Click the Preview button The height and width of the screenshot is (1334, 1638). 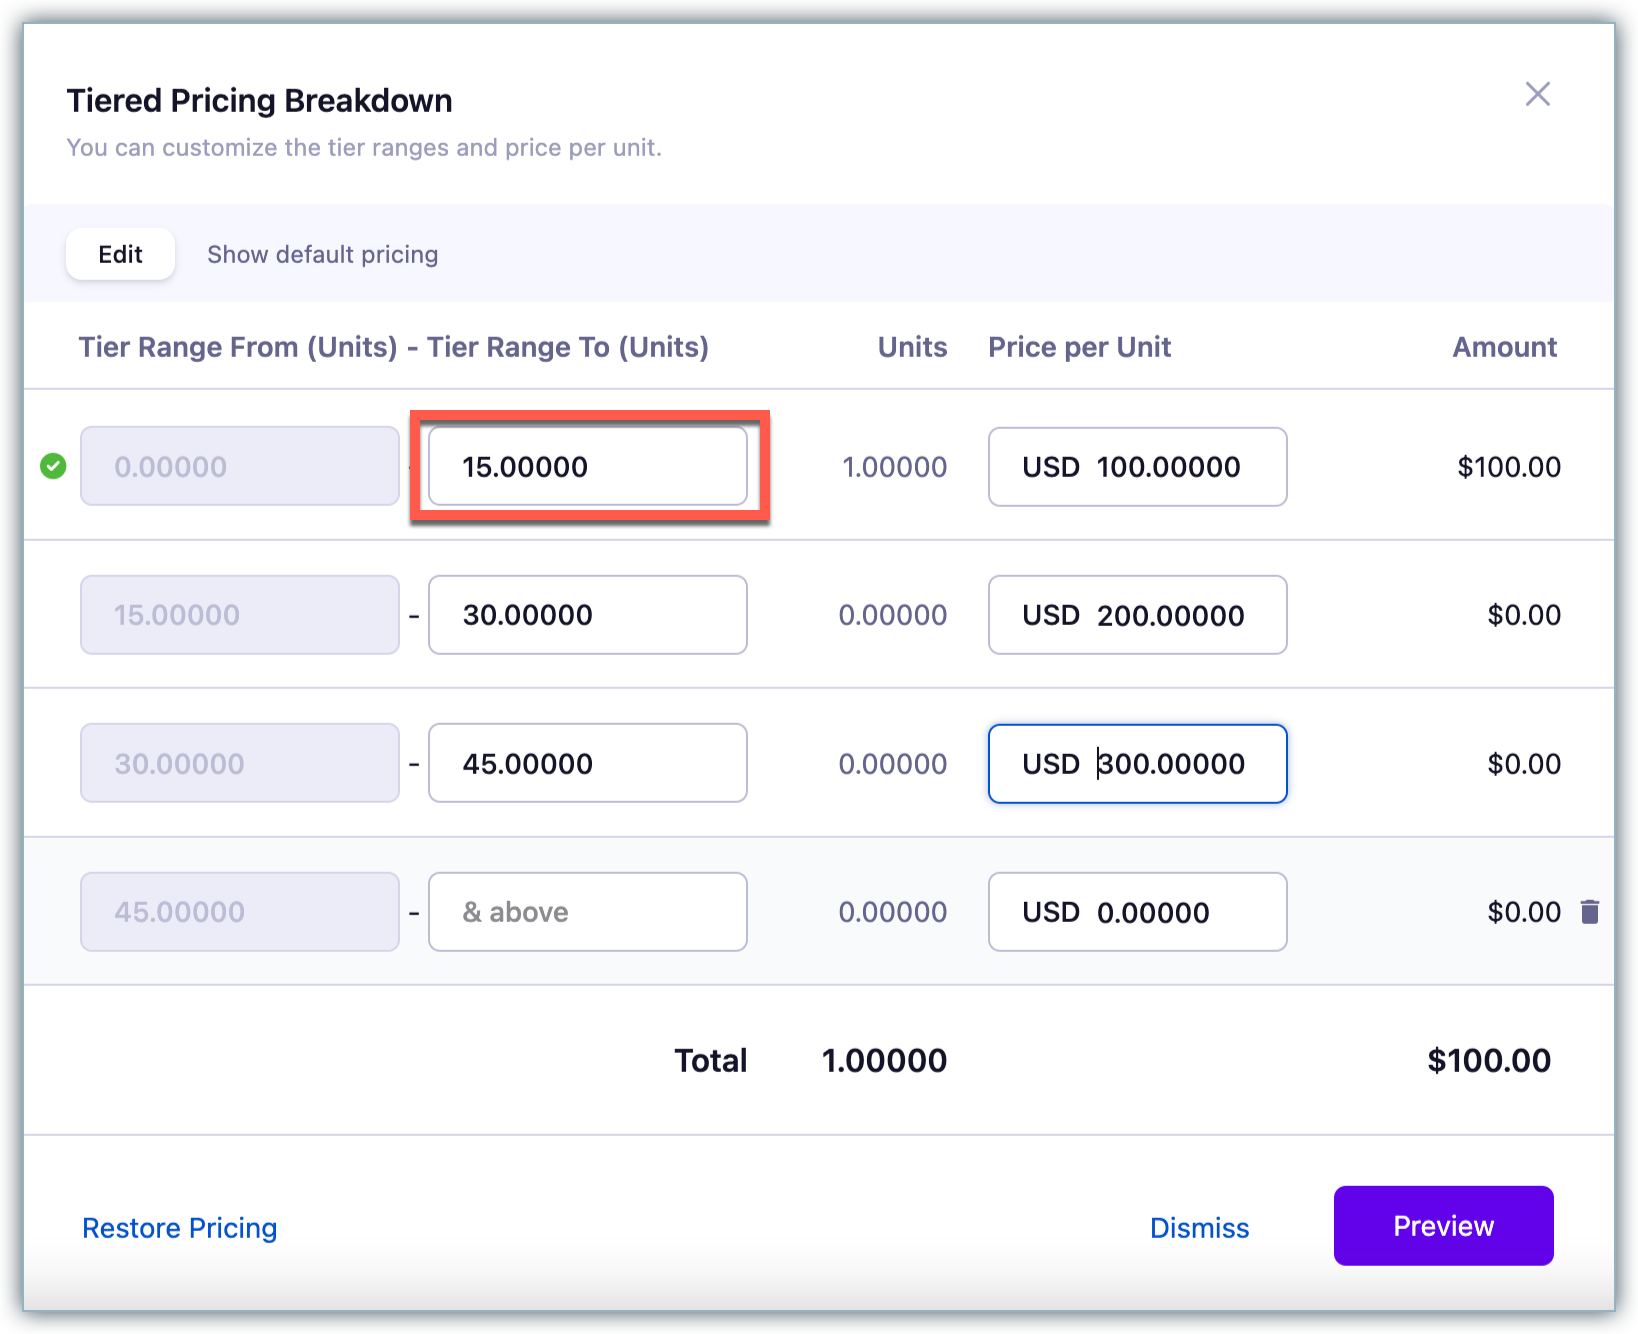[x=1442, y=1225]
